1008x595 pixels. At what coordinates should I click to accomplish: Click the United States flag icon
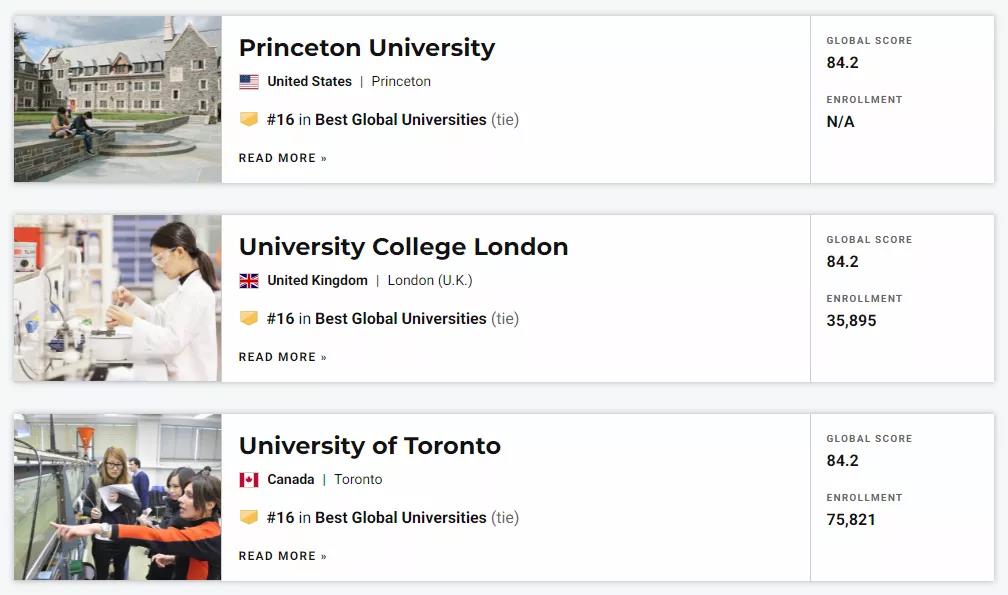[250, 81]
